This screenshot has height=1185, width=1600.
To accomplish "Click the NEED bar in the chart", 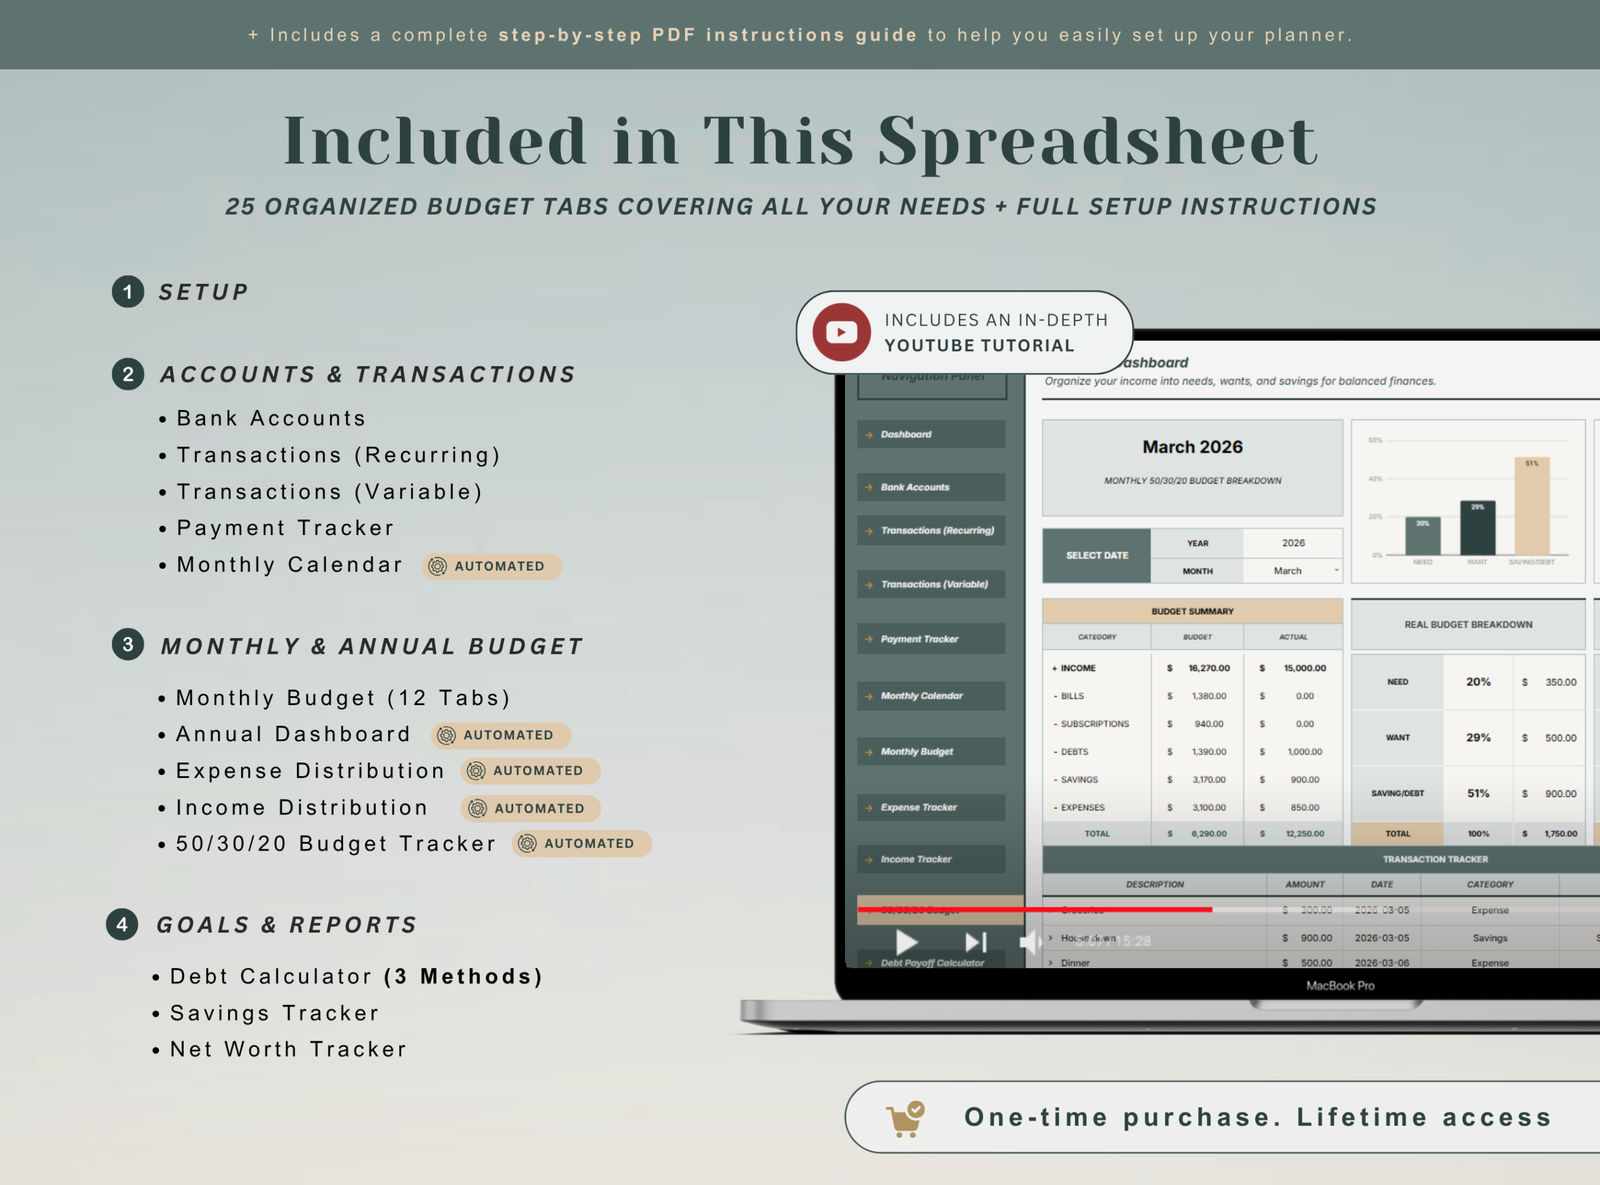I will pyautogui.click(x=1422, y=536).
